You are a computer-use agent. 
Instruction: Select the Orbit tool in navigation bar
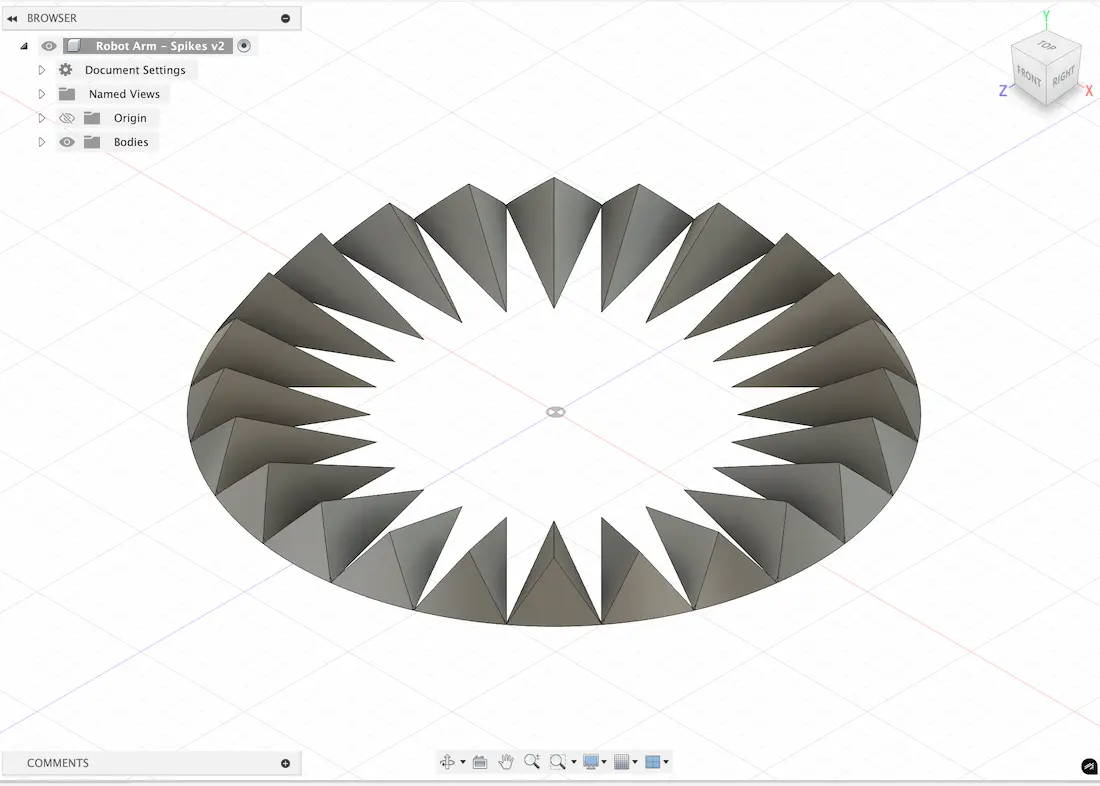[x=447, y=762]
